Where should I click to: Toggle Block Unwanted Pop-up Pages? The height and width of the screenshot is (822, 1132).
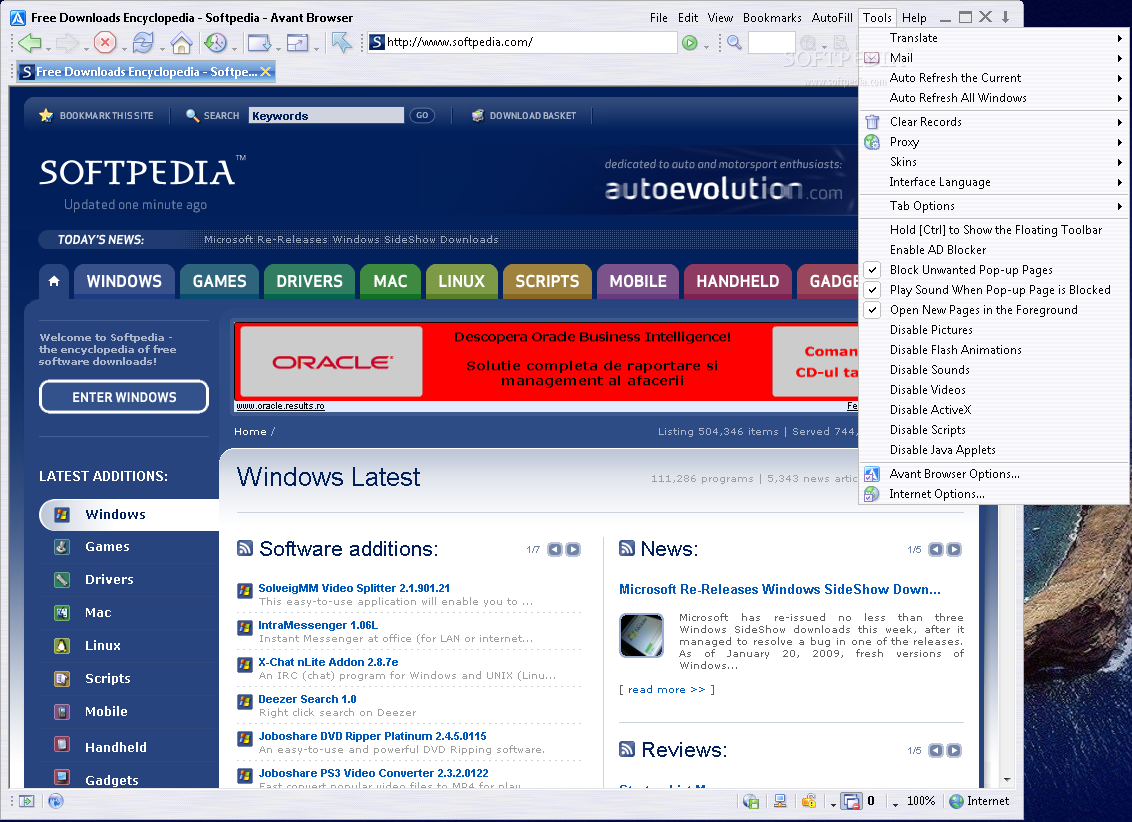993,270
